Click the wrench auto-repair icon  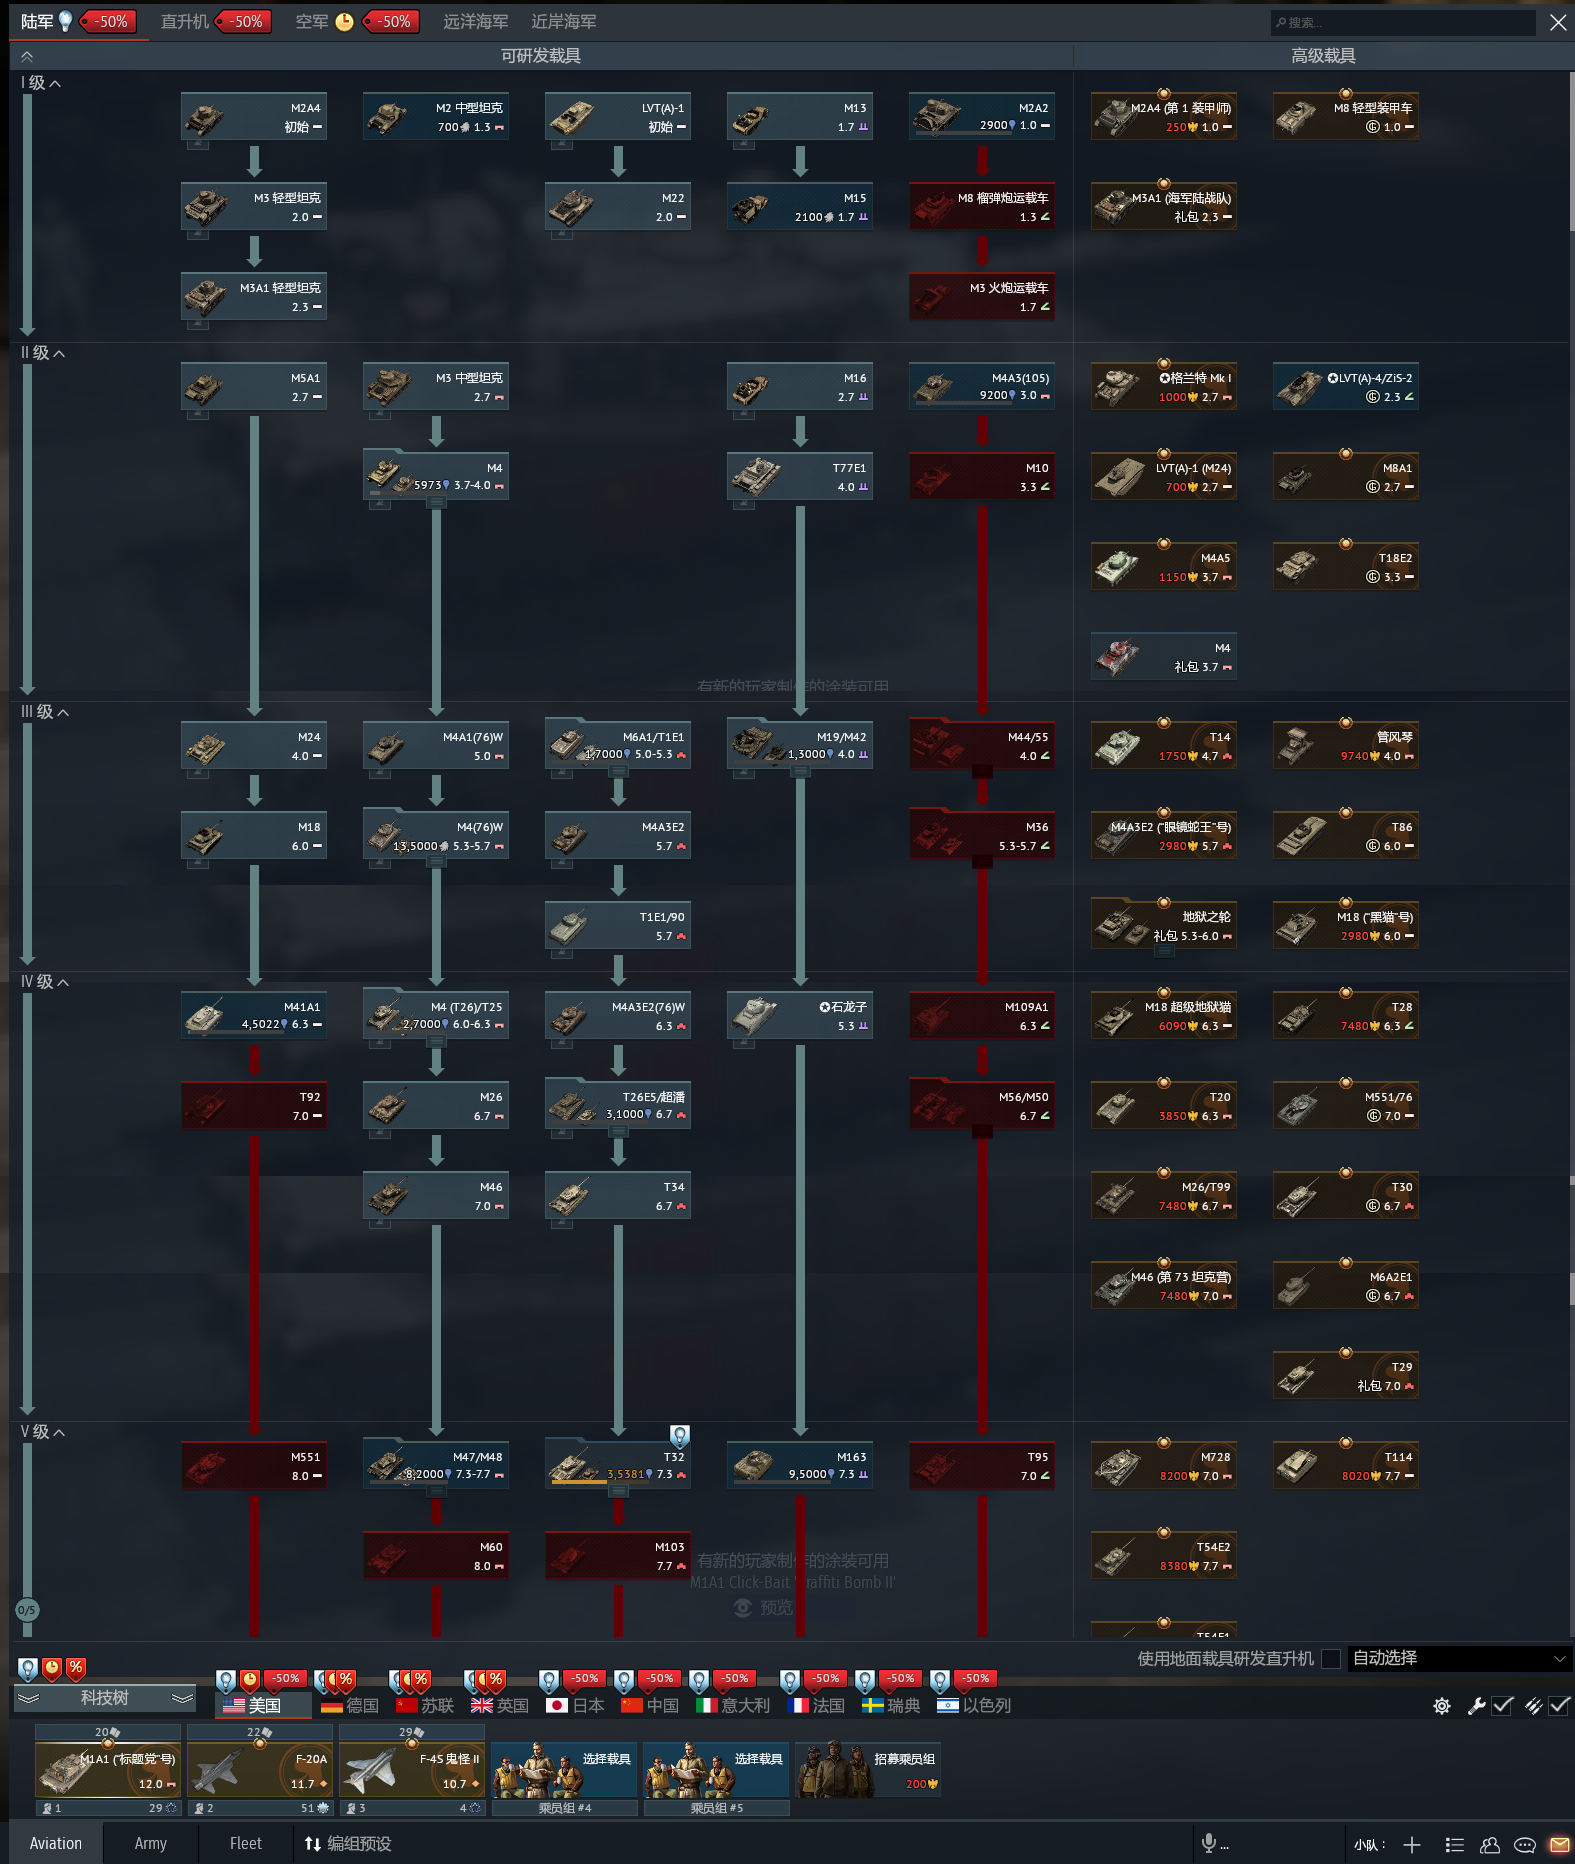coord(1476,1706)
